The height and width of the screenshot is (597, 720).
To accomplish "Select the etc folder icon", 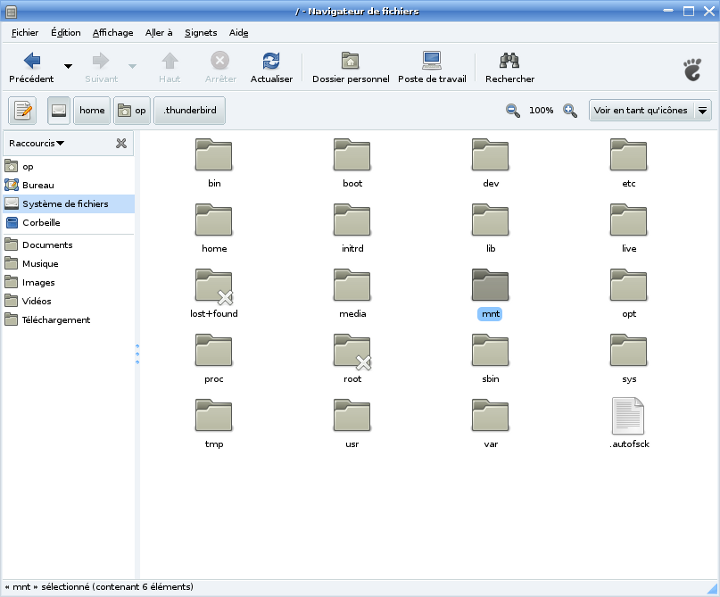I will pyautogui.click(x=629, y=155).
